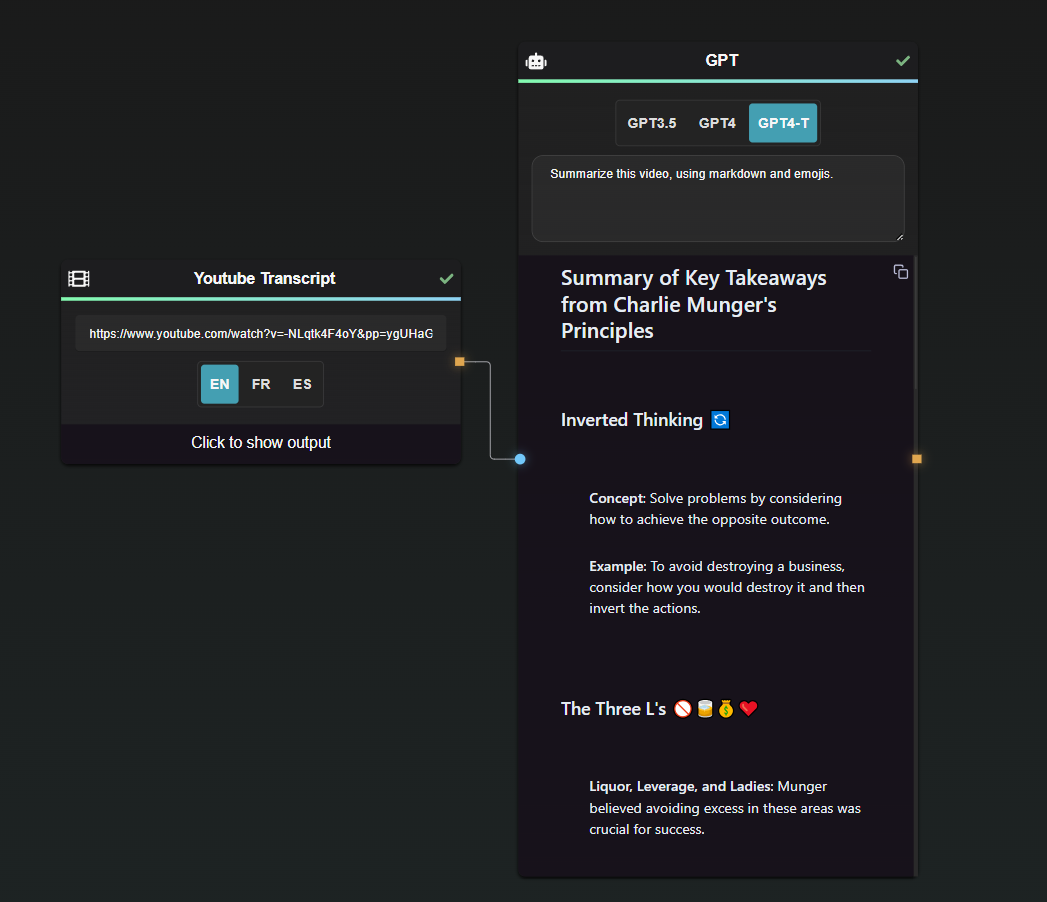Screen dimensions: 1047x902
Task: Click the orange output port of Youtube Transcript
Action: point(459,362)
